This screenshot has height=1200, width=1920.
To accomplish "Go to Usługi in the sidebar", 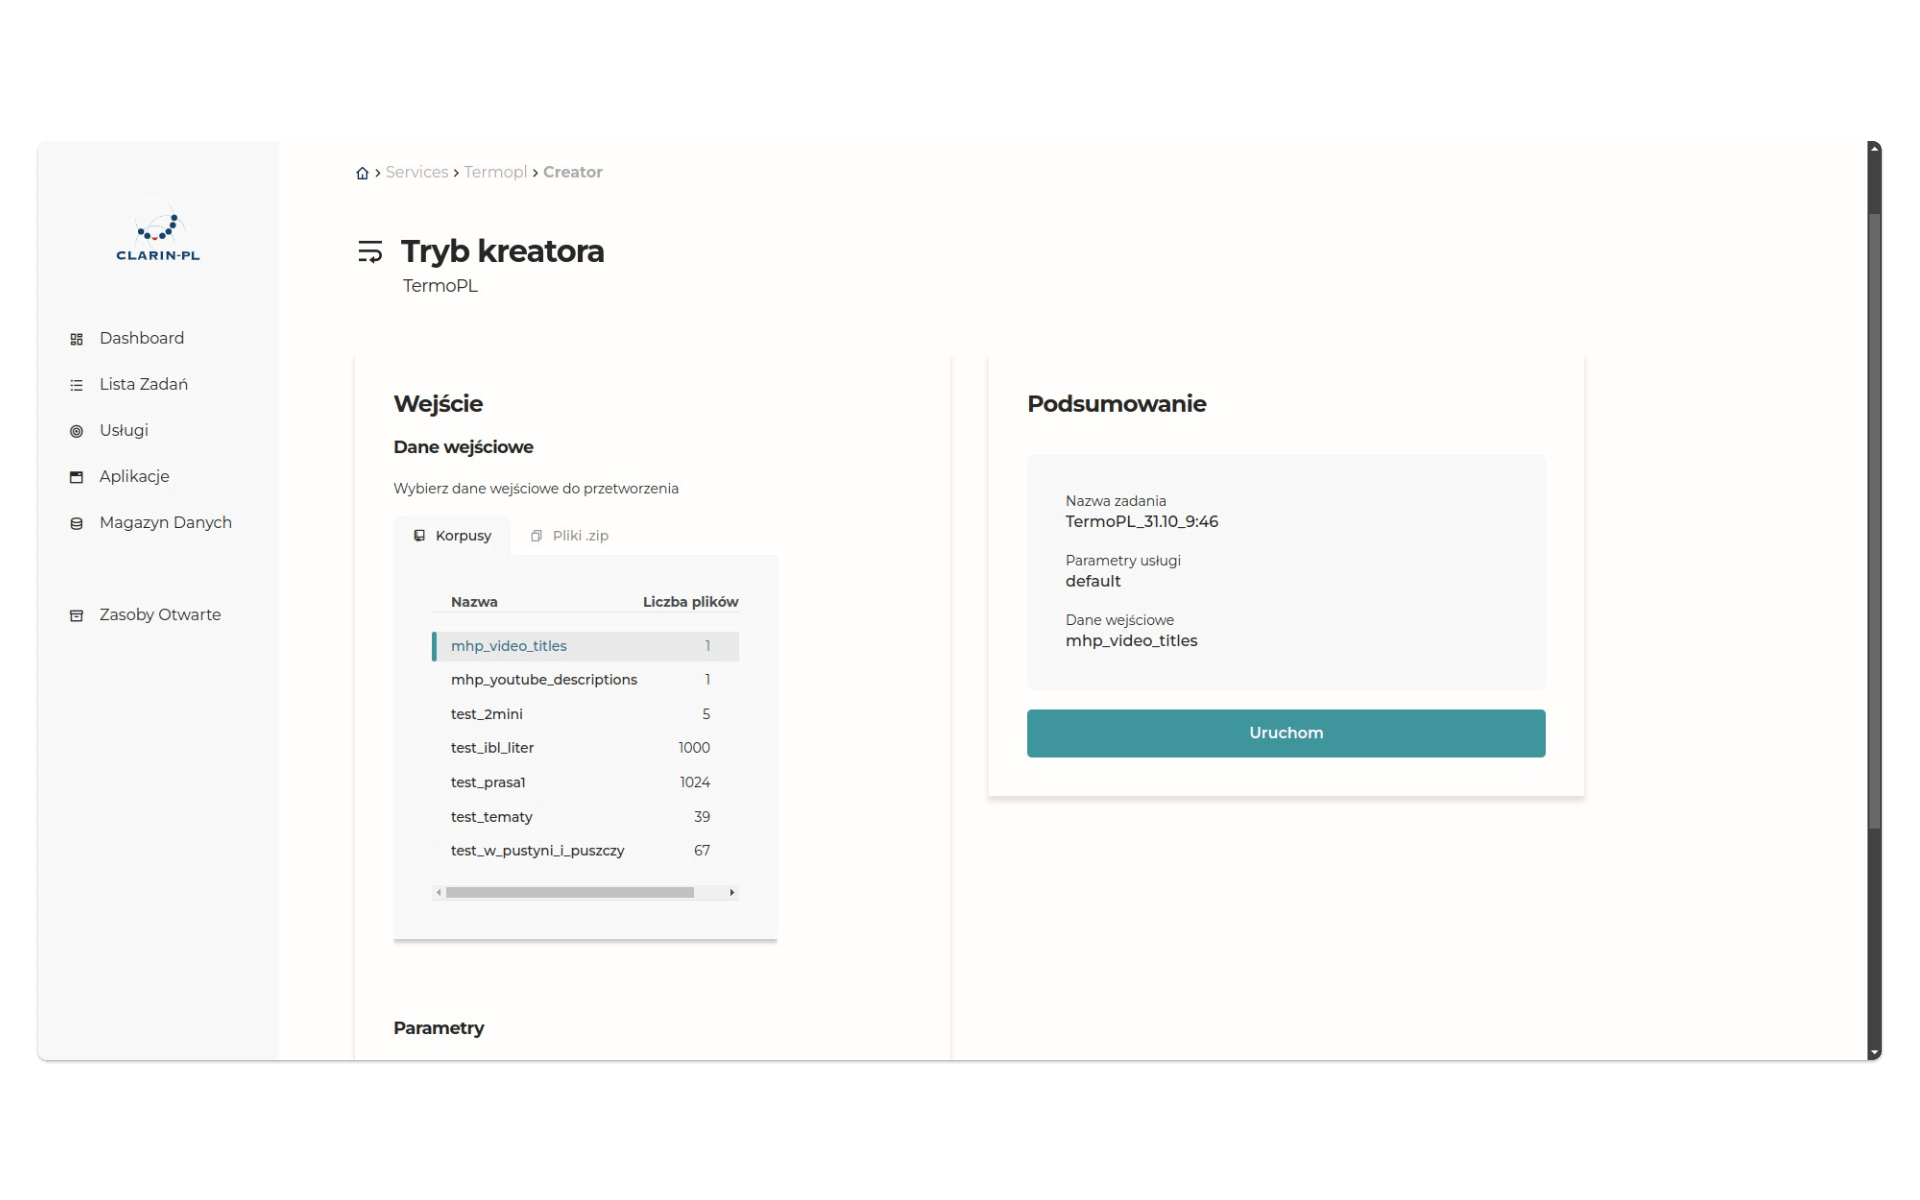I will [123, 430].
